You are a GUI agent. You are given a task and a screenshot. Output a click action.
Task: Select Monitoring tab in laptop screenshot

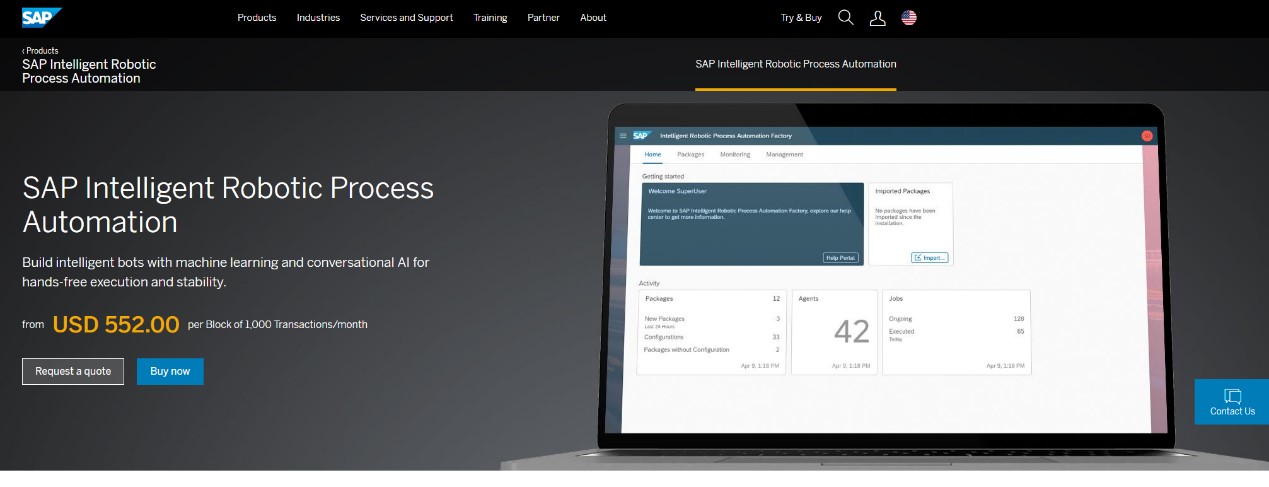[x=735, y=154]
